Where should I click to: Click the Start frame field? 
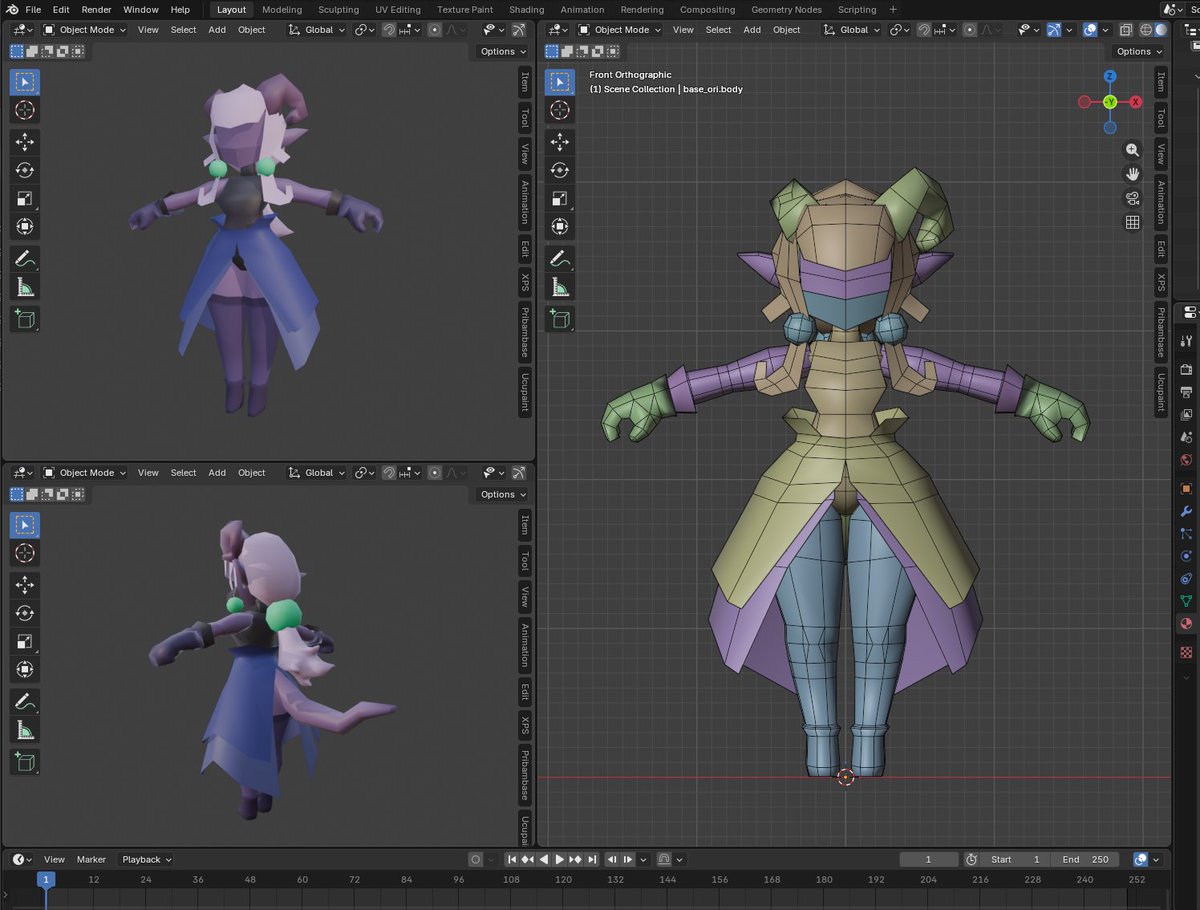click(x=1015, y=859)
